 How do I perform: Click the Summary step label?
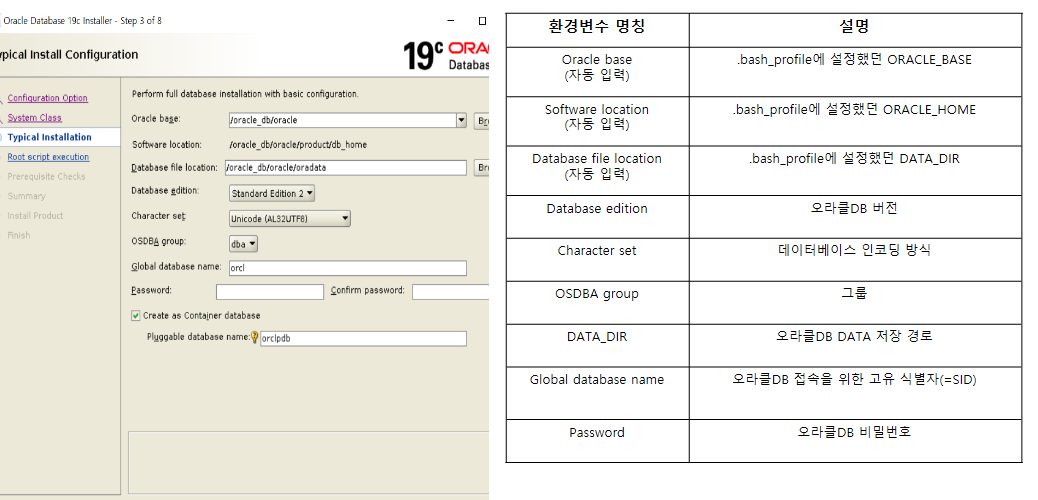click(x=26, y=196)
